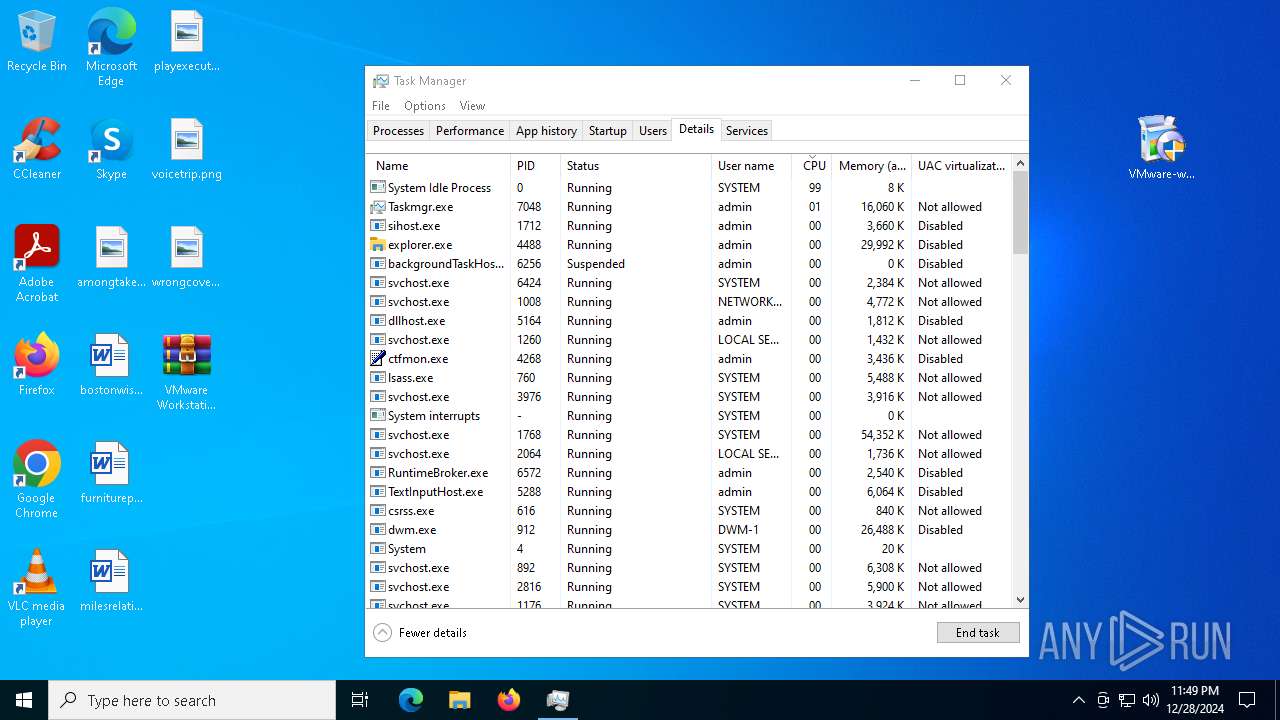Viewport: 1280px width, 720px height.
Task: Collapse with Fewer details button
Action: pos(420,633)
